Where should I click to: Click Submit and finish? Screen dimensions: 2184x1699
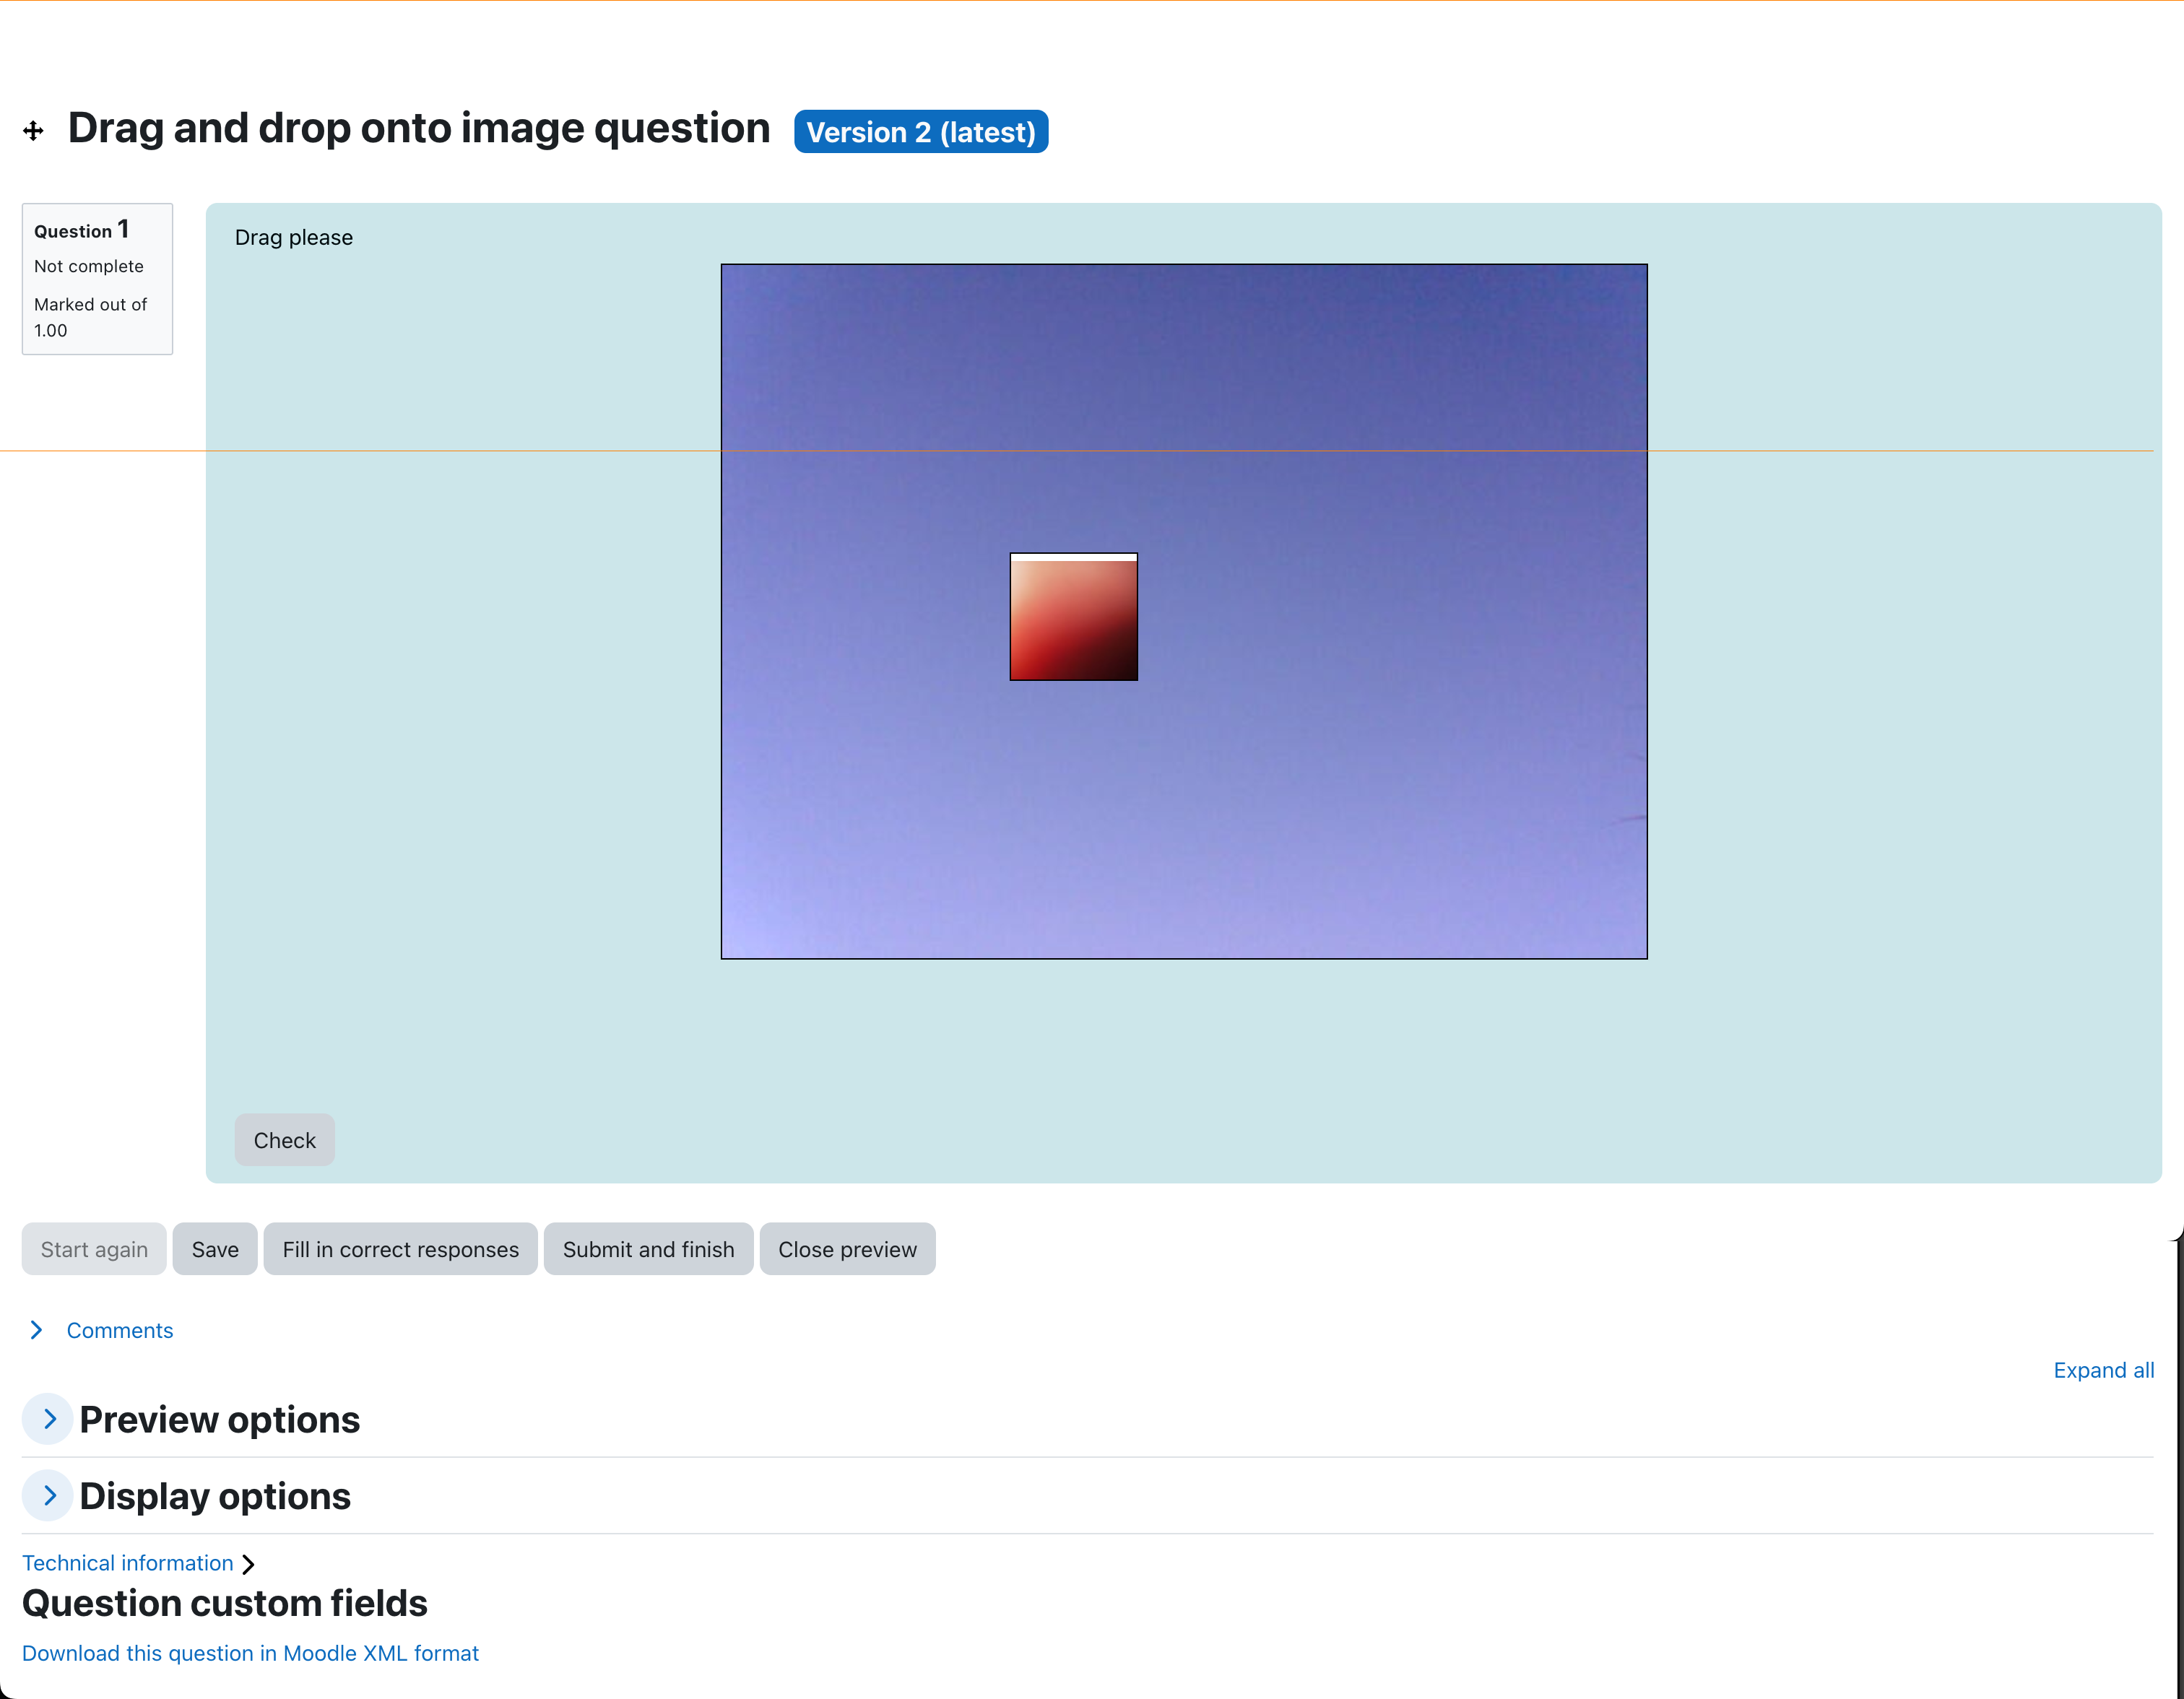[x=648, y=1249]
